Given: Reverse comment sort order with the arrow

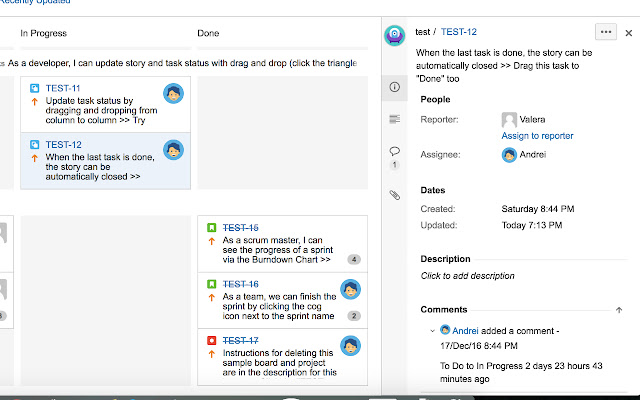Looking at the screenshot, I should 619,310.
